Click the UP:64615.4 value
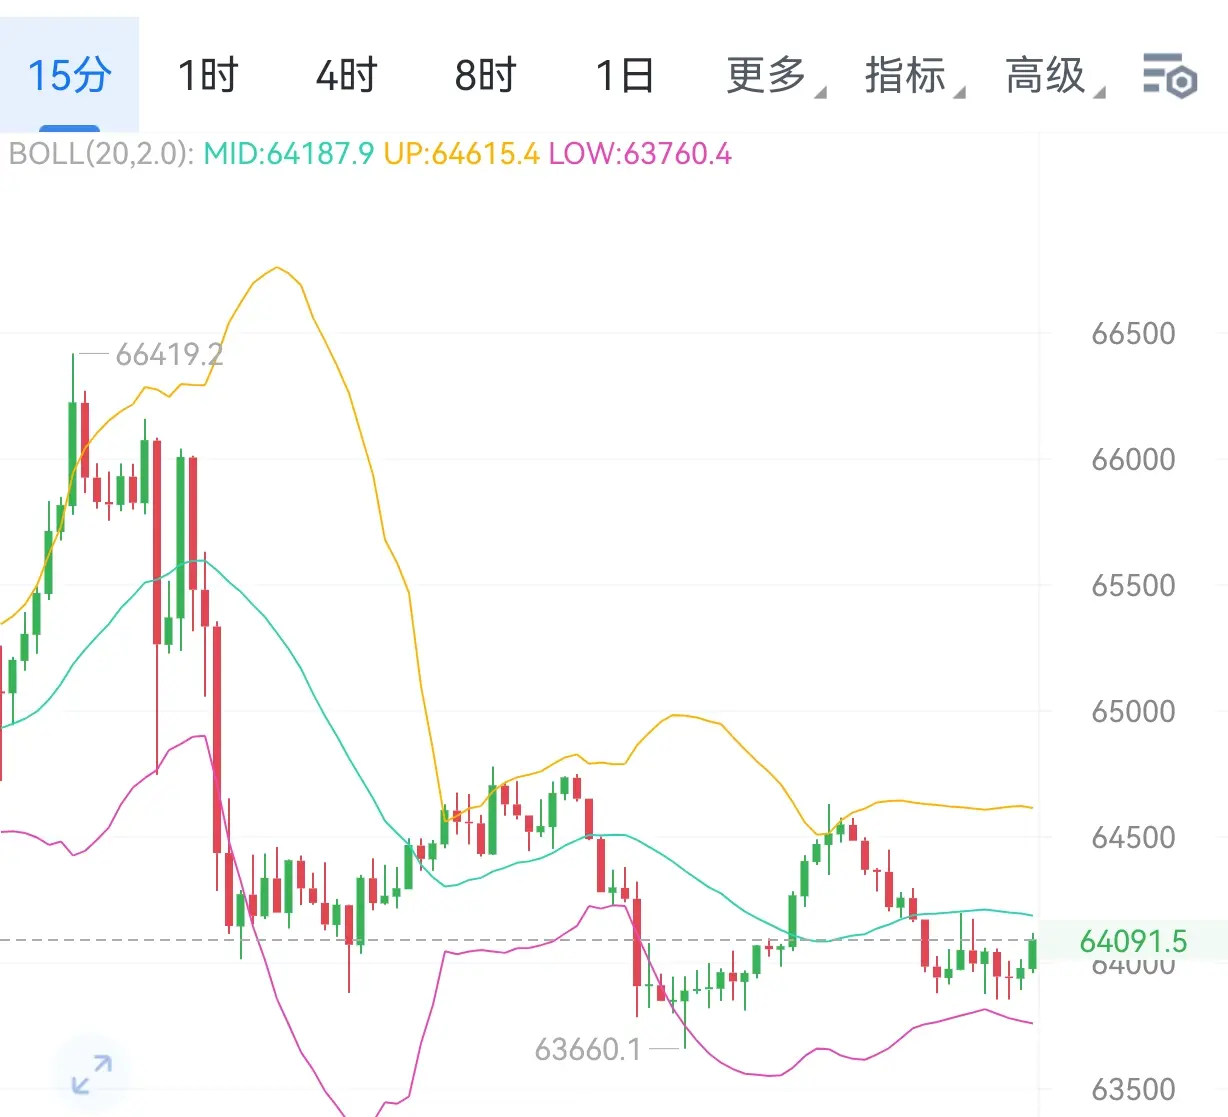This screenshot has height=1117, width=1228. pos(461,154)
